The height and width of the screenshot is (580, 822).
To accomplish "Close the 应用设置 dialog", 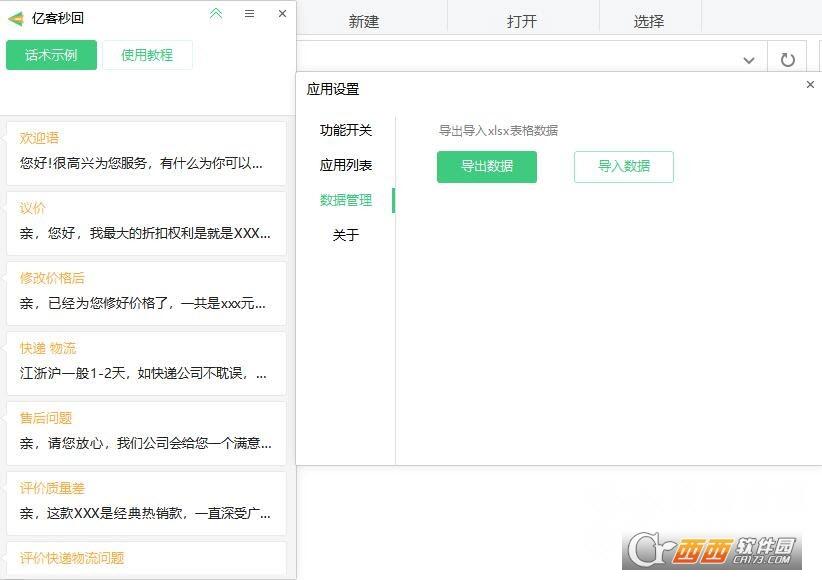I will (x=810, y=84).
